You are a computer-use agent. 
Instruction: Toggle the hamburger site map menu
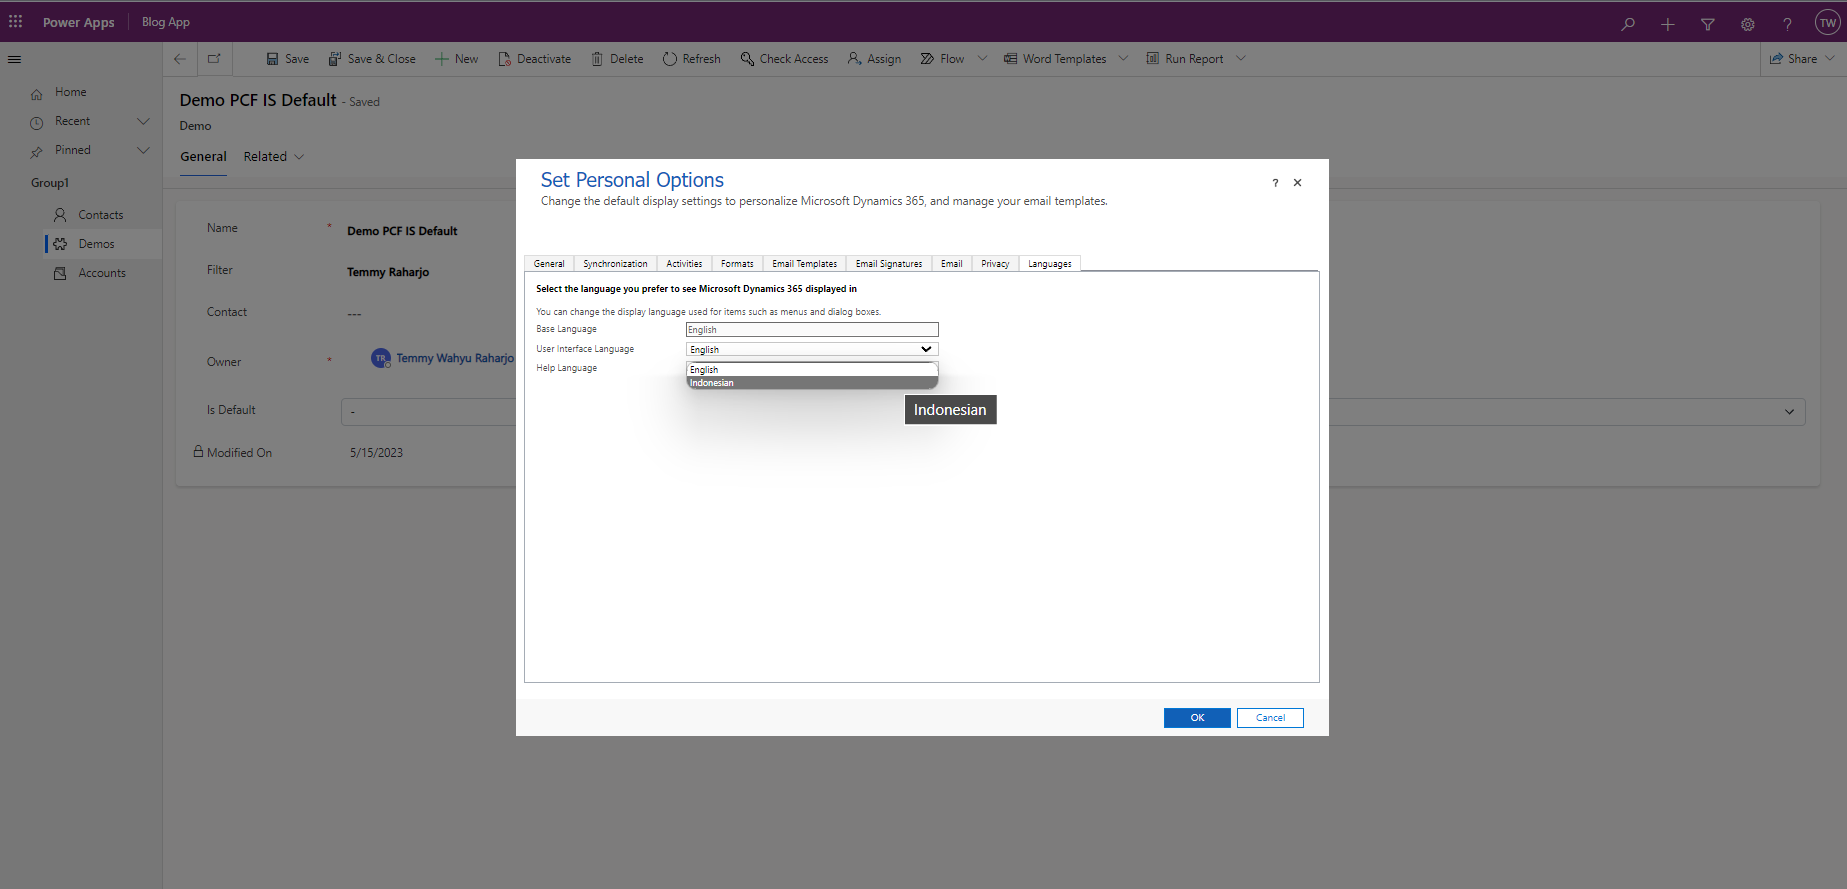point(14,59)
